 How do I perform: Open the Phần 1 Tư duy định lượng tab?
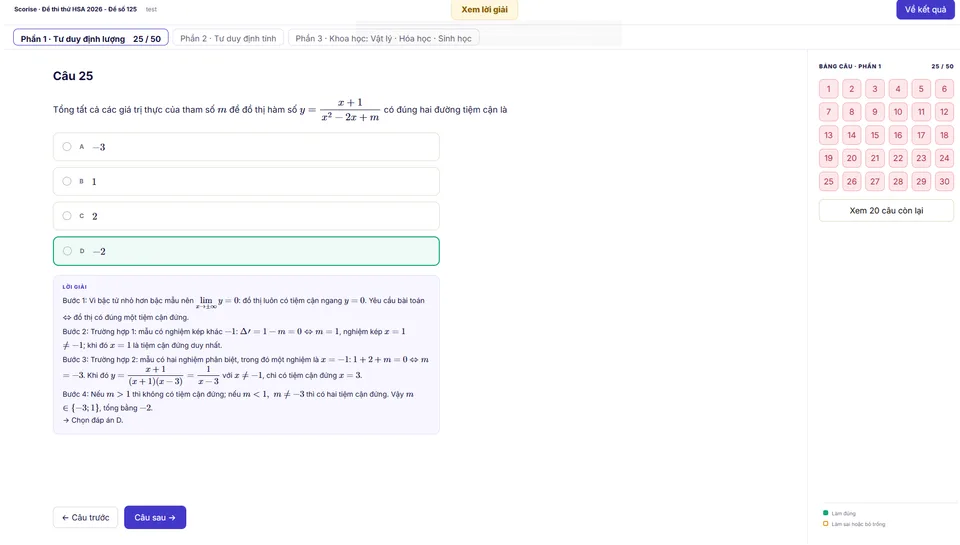(x=91, y=38)
